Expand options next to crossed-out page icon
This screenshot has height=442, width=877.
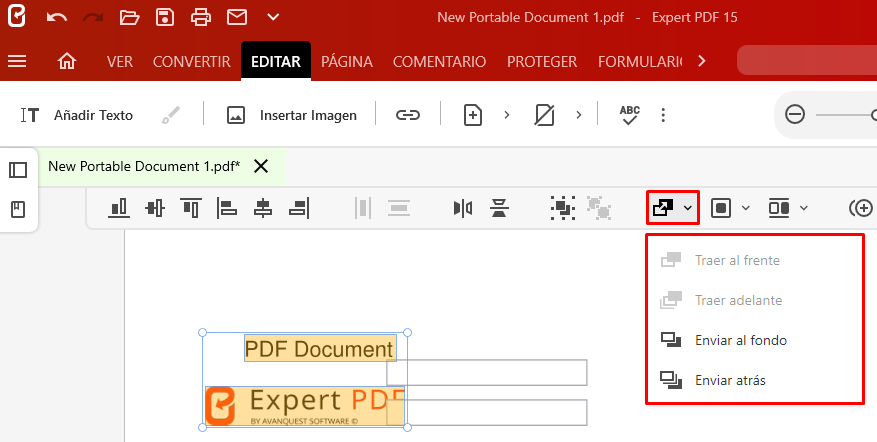(579, 115)
